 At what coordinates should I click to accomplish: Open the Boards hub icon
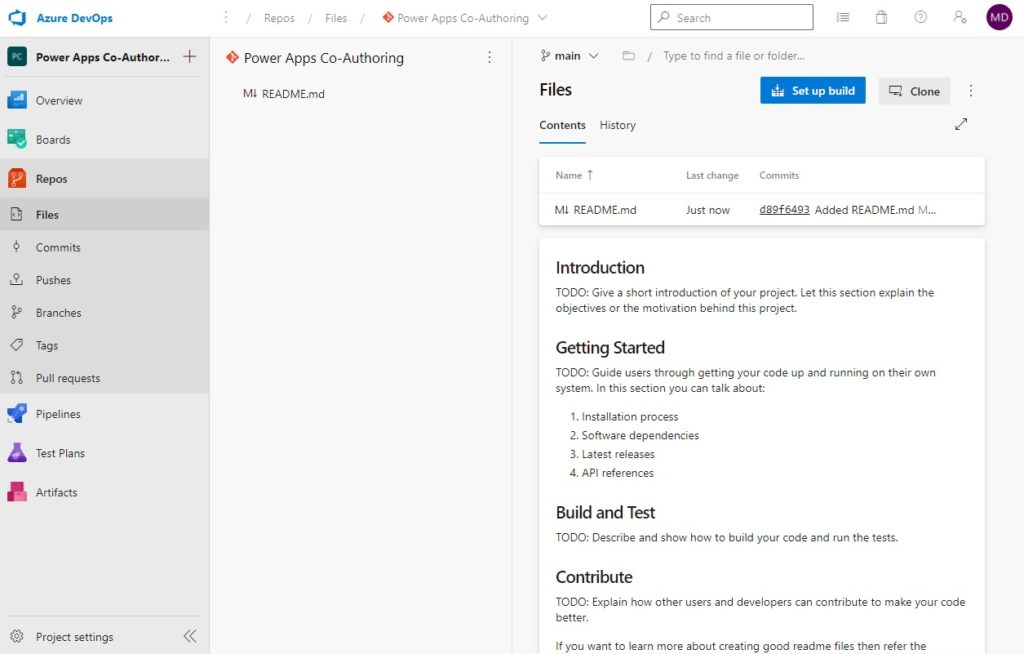point(17,139)
